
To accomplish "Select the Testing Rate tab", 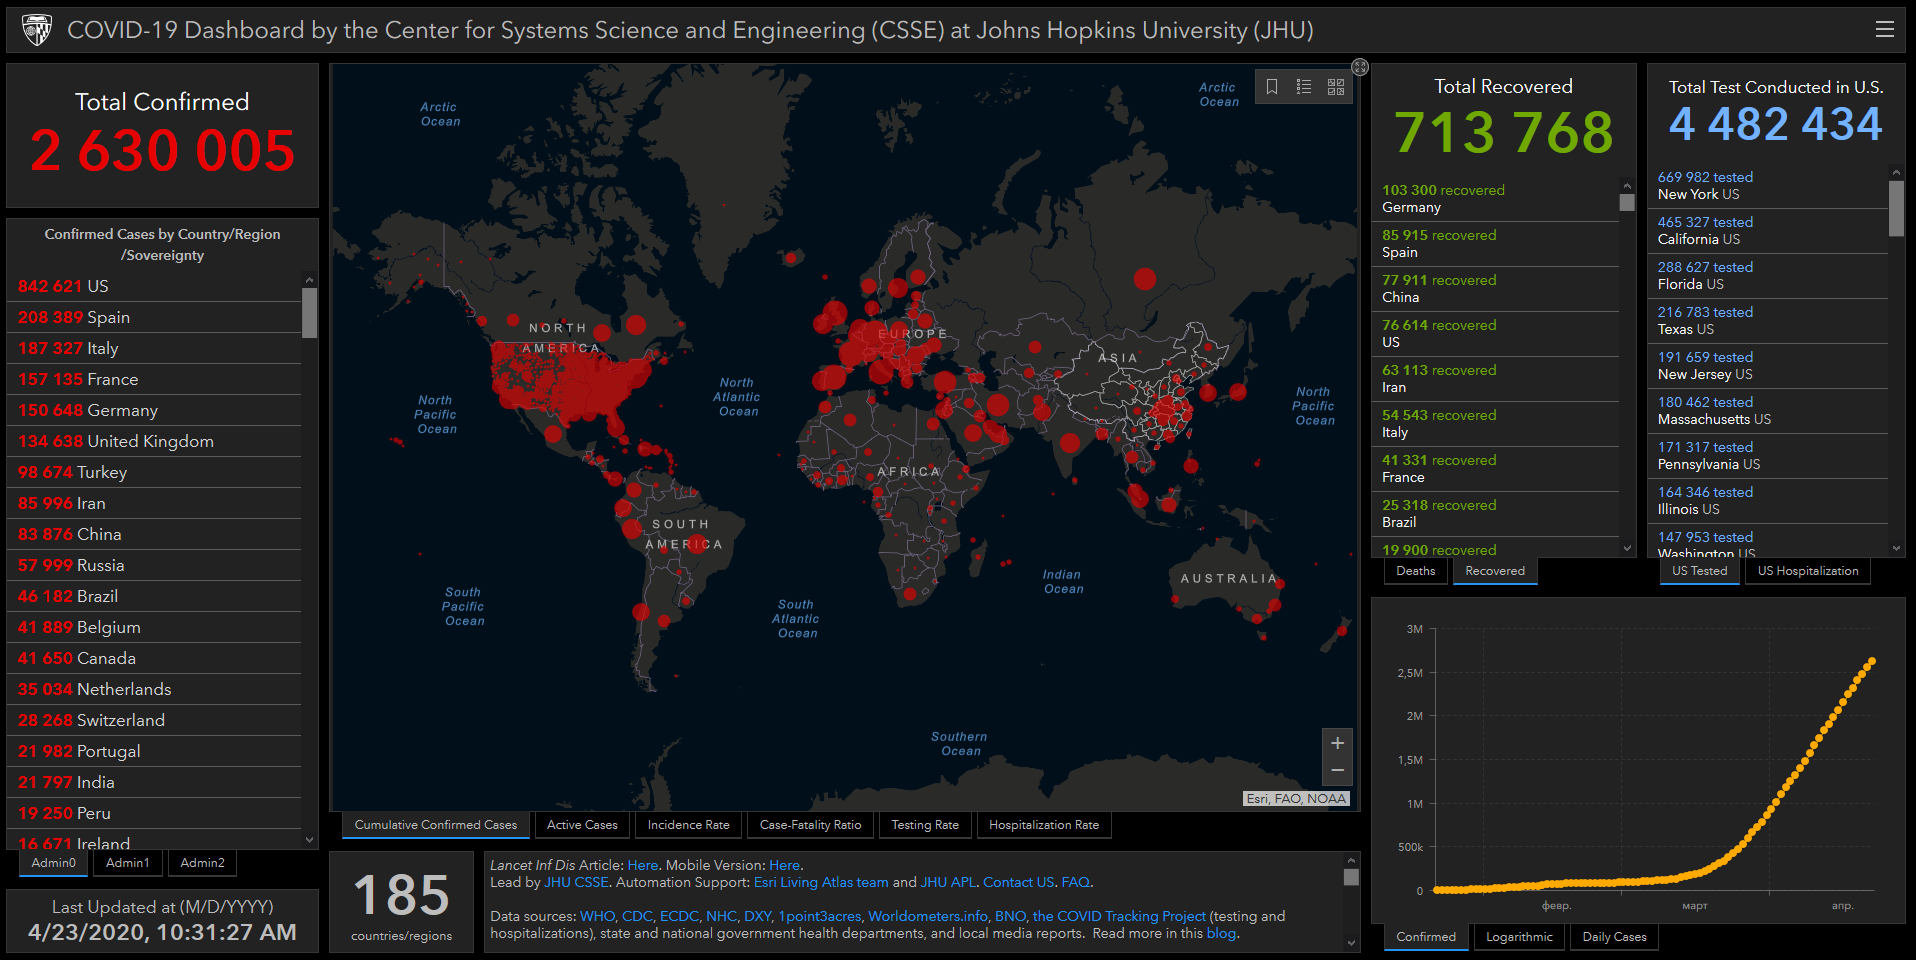I will tap(925, 825).
